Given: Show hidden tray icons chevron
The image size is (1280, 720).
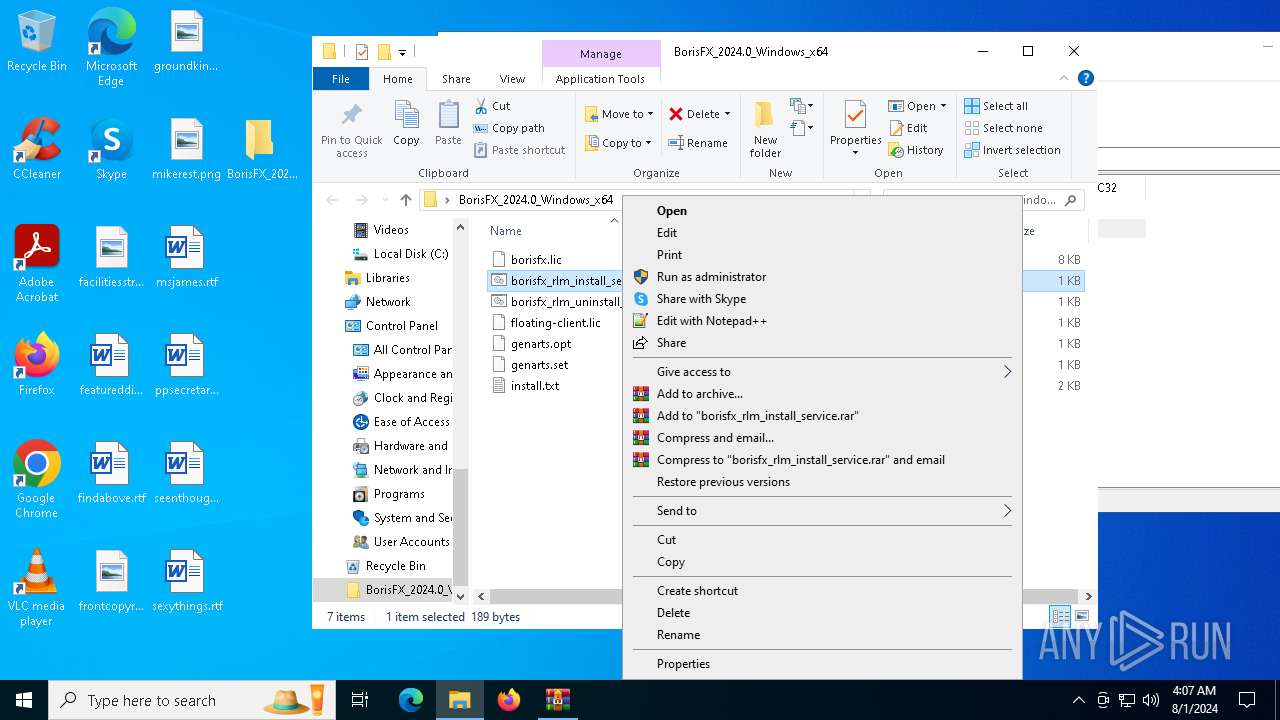Looking at the screenshot, I should coord(1078,700).
